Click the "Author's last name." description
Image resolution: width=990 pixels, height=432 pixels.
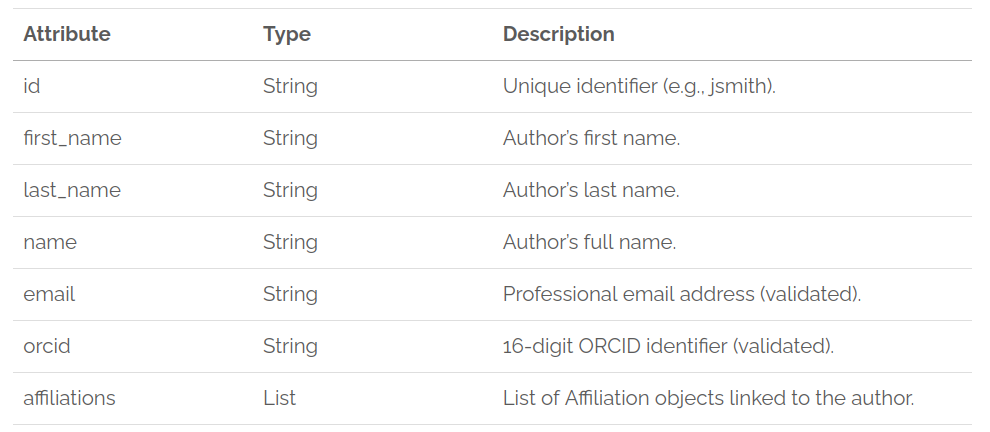tap(591, 190)
